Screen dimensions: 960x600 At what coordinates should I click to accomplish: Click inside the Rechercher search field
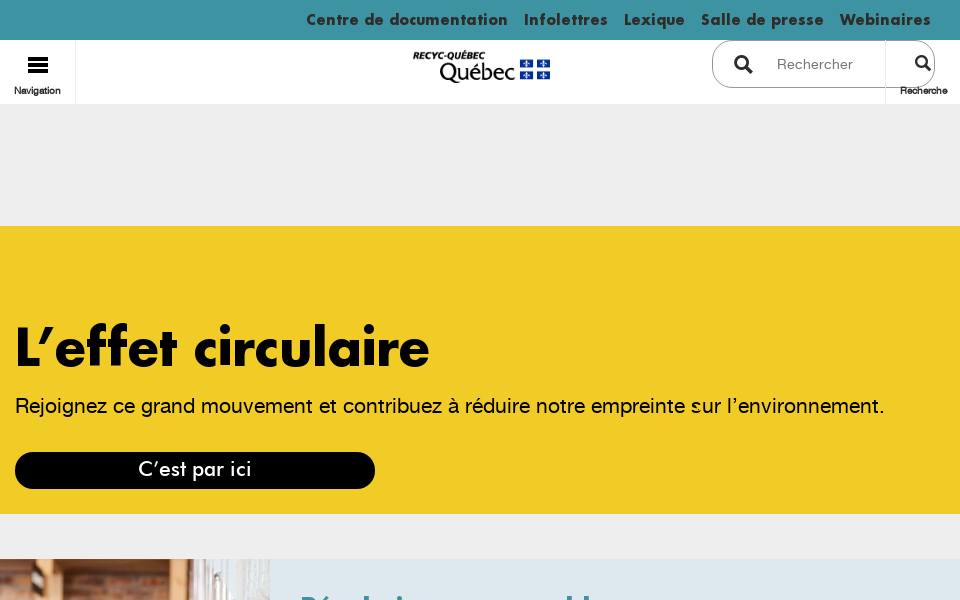coord(820,64)
